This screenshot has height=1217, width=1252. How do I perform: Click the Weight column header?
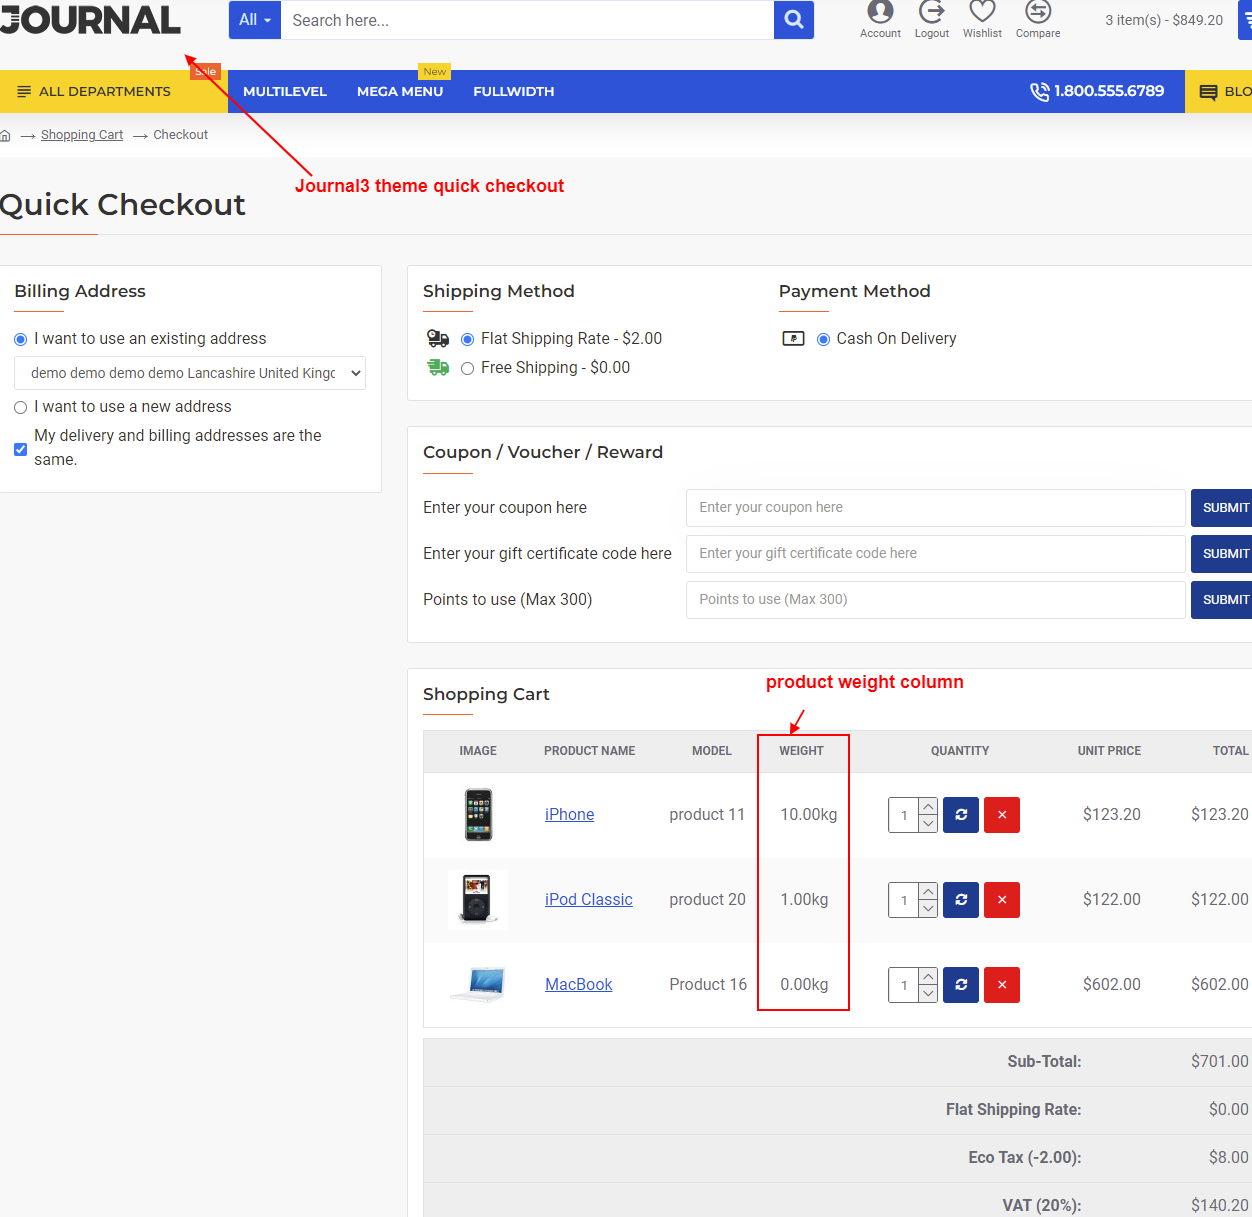(x=802, y=751)
